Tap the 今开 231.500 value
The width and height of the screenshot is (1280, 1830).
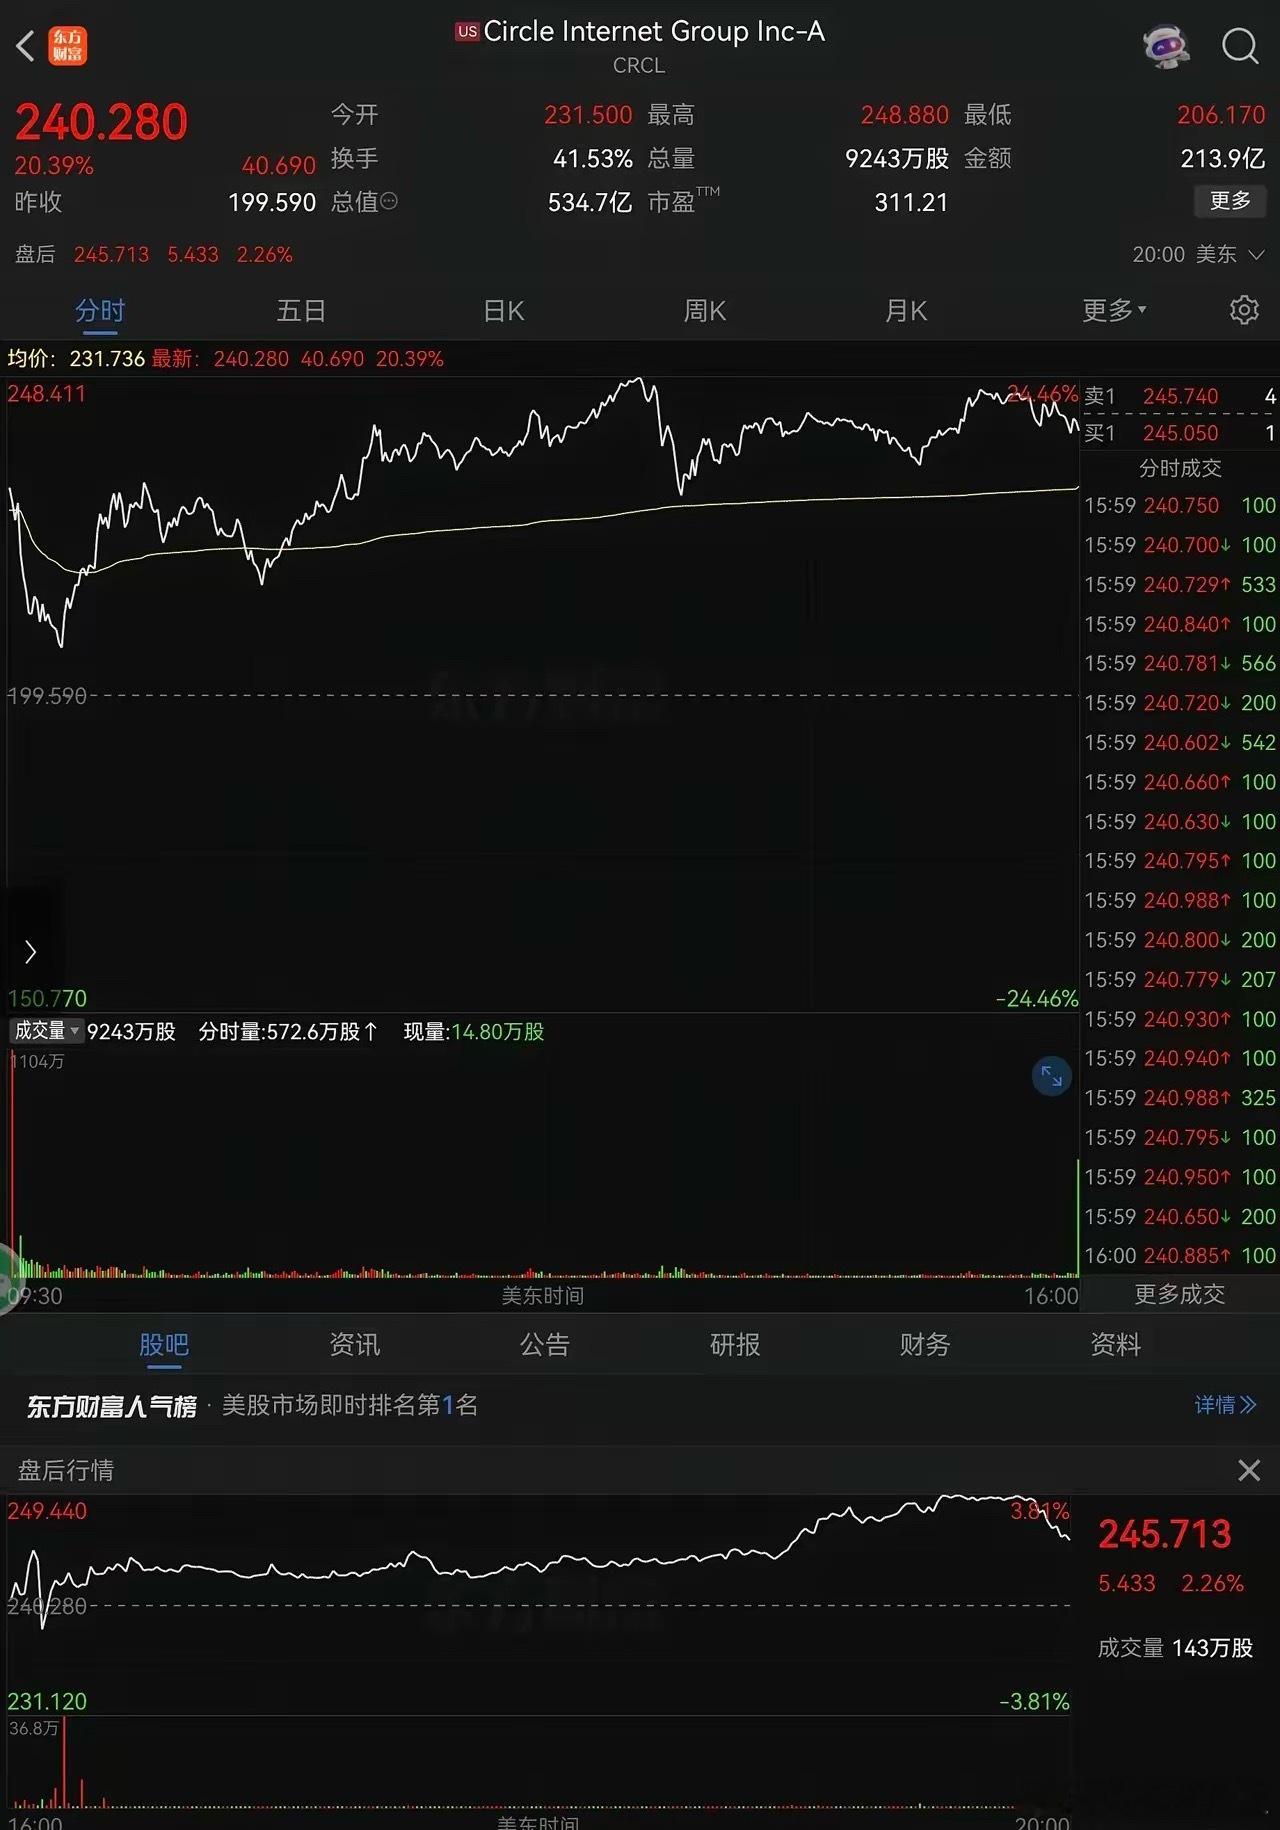tap(588, 115)
